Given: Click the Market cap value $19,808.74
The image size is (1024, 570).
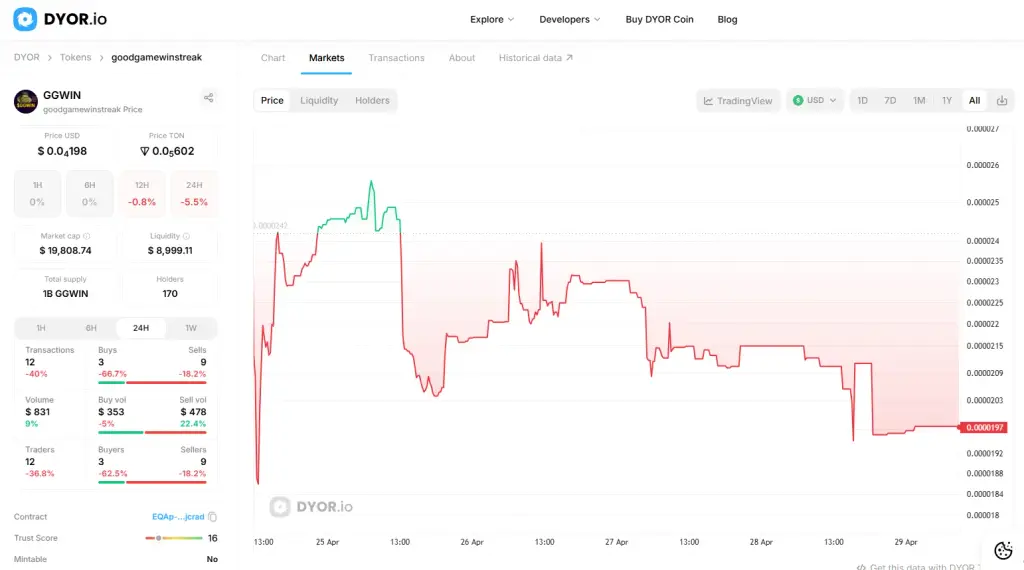Looking at the screenshot, I should [x=65, y=251].
